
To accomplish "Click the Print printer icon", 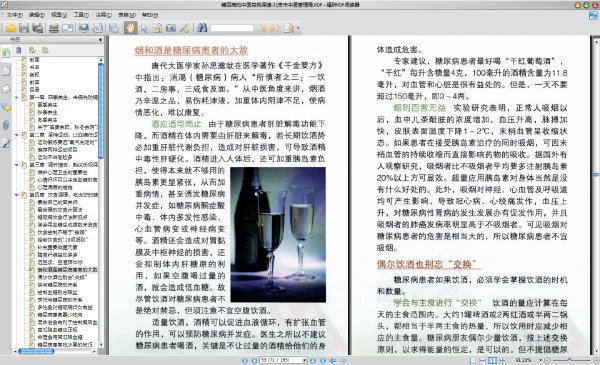I will pyautogui.click(x=54, y=28).
